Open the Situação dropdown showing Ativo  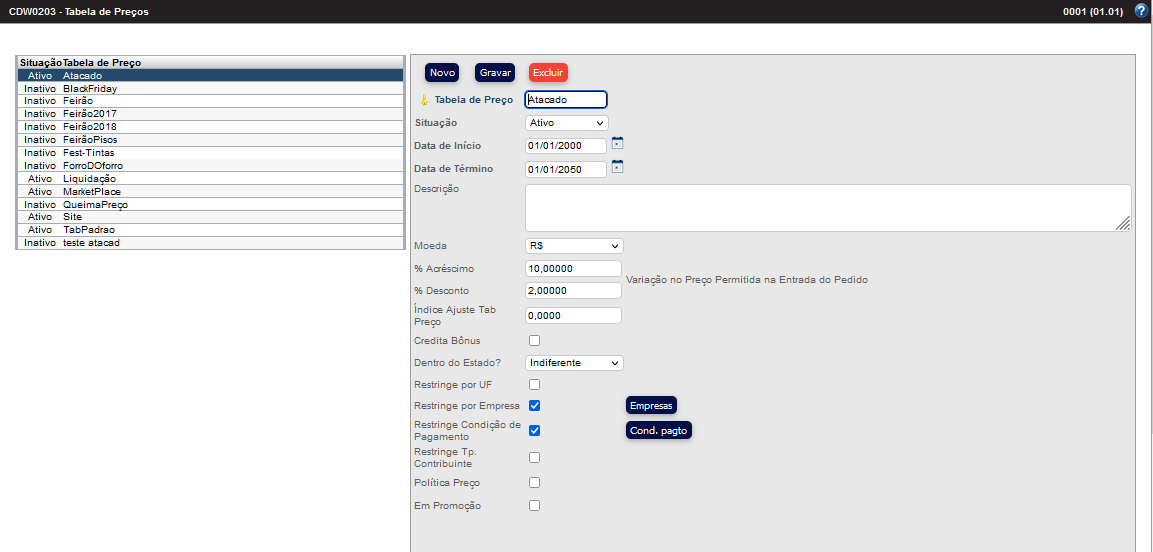566,123
